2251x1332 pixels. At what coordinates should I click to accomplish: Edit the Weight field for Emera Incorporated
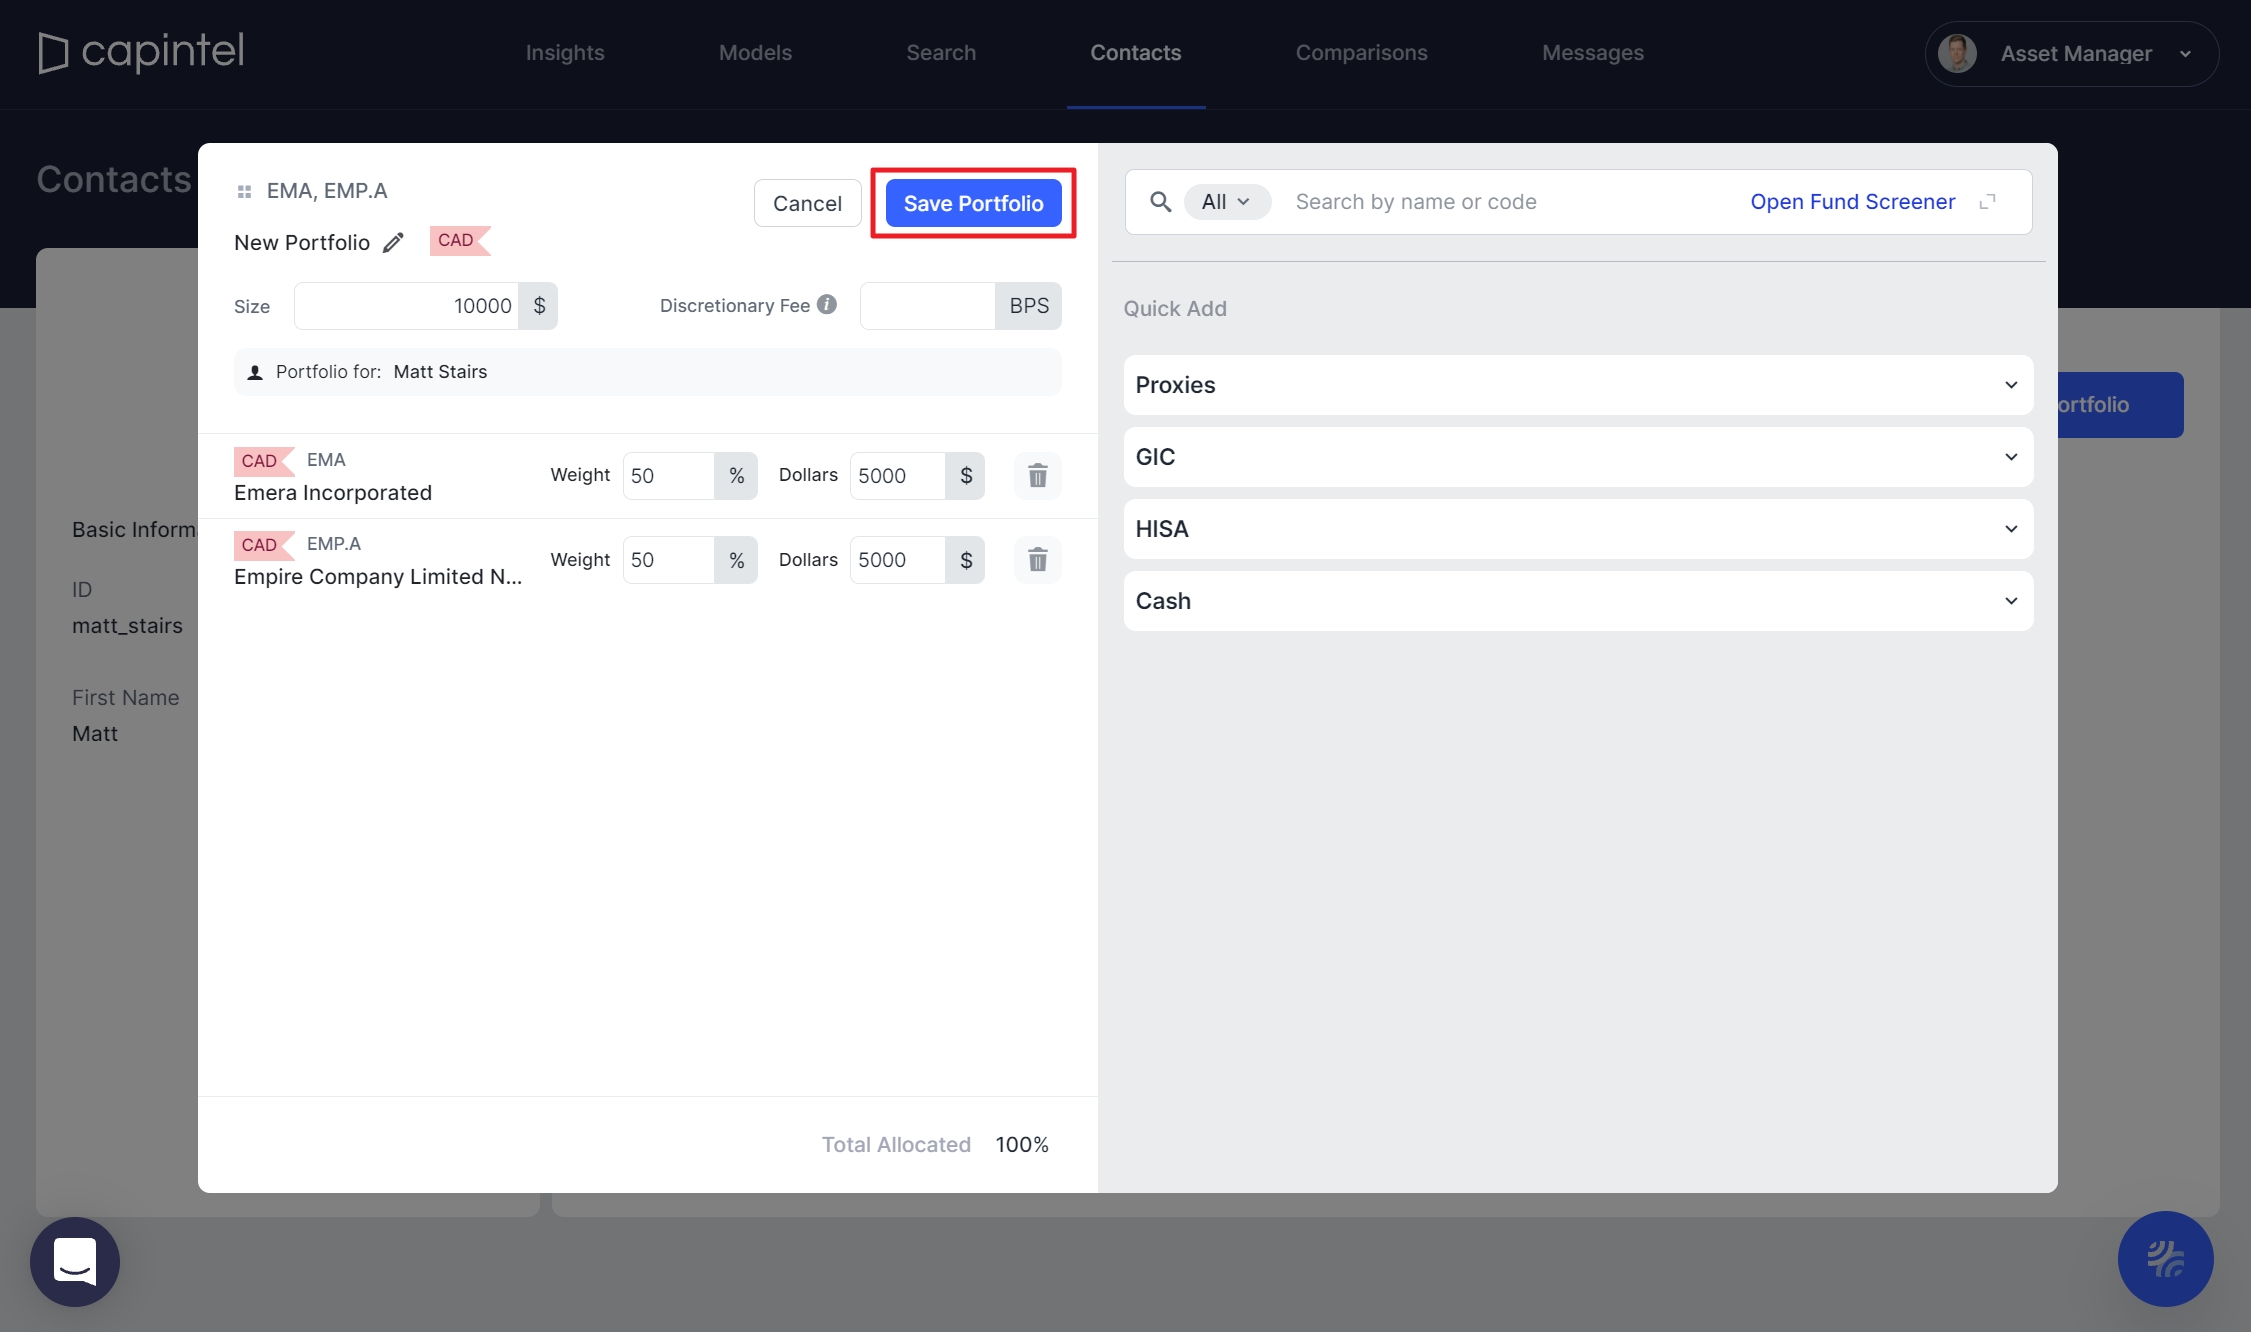pyautogui.click(x=668, y=476)
